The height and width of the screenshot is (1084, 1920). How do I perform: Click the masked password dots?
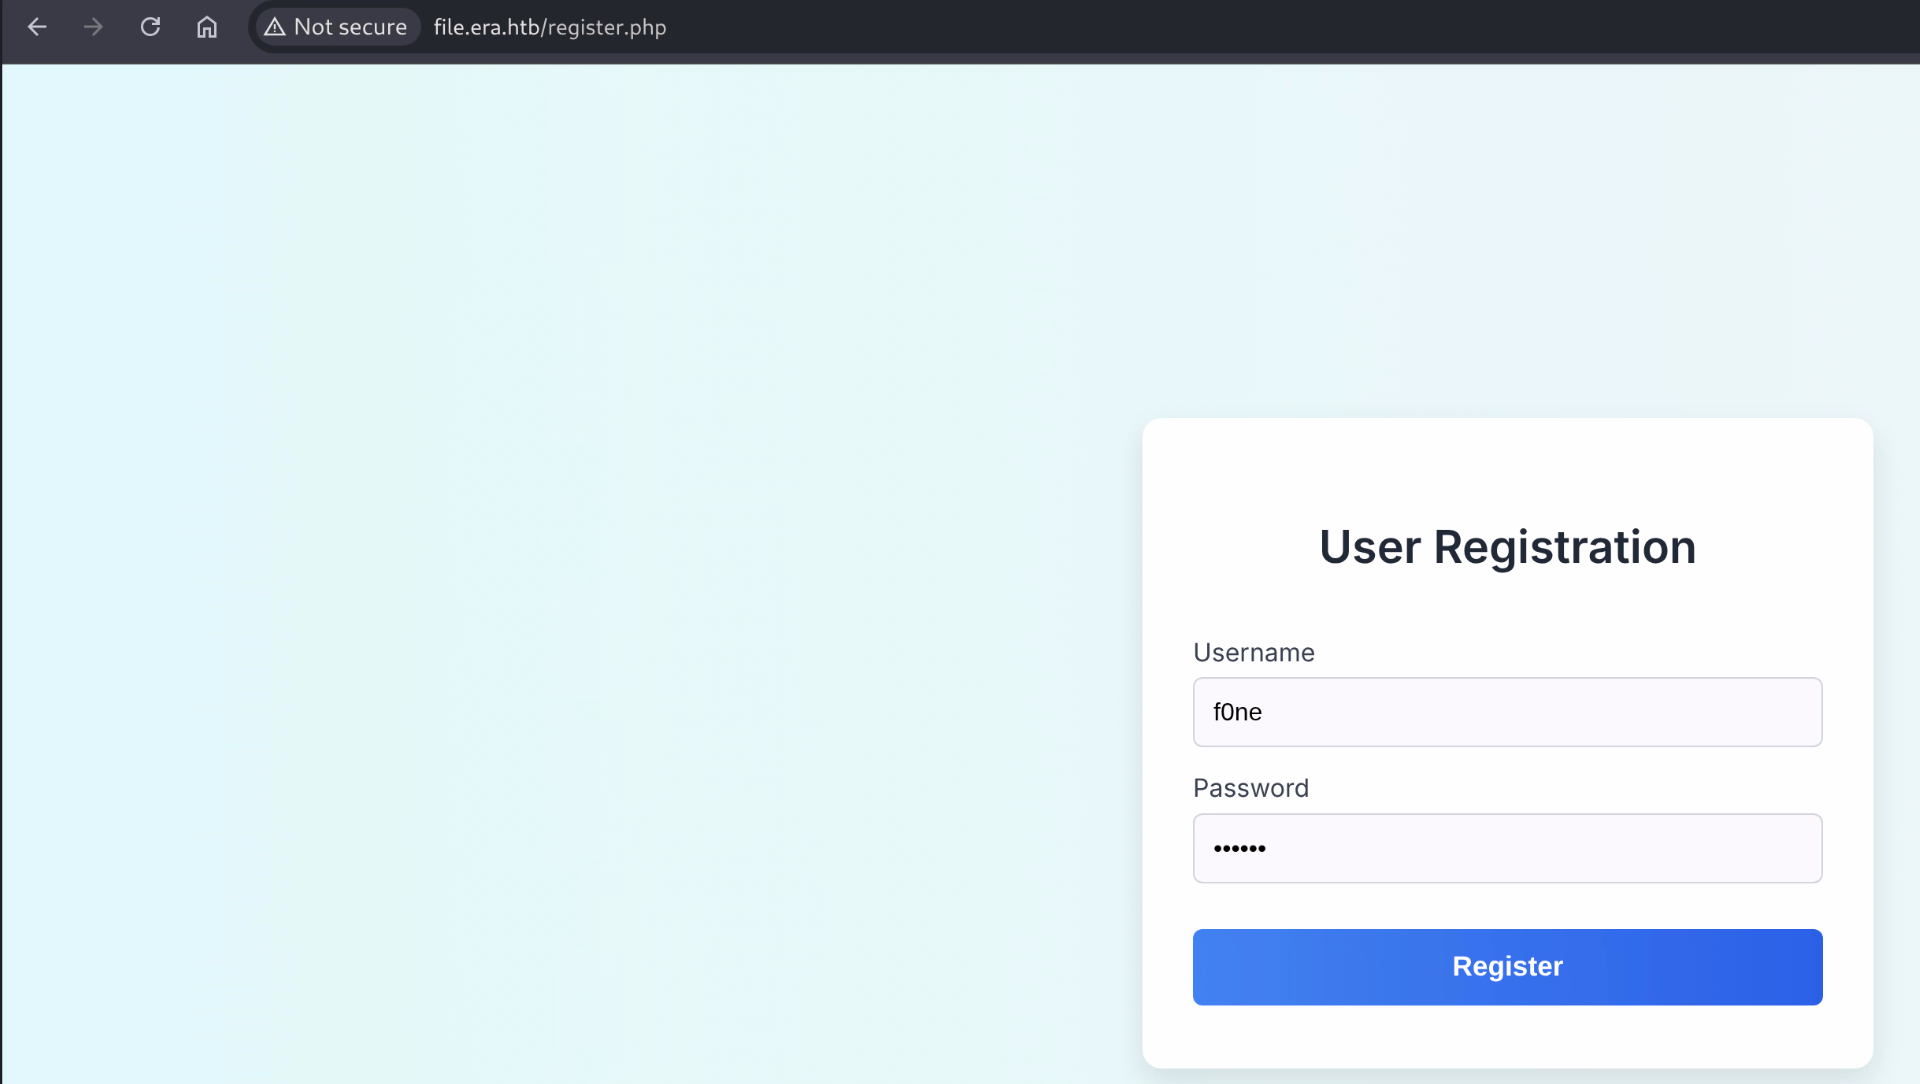point(1239,849)
